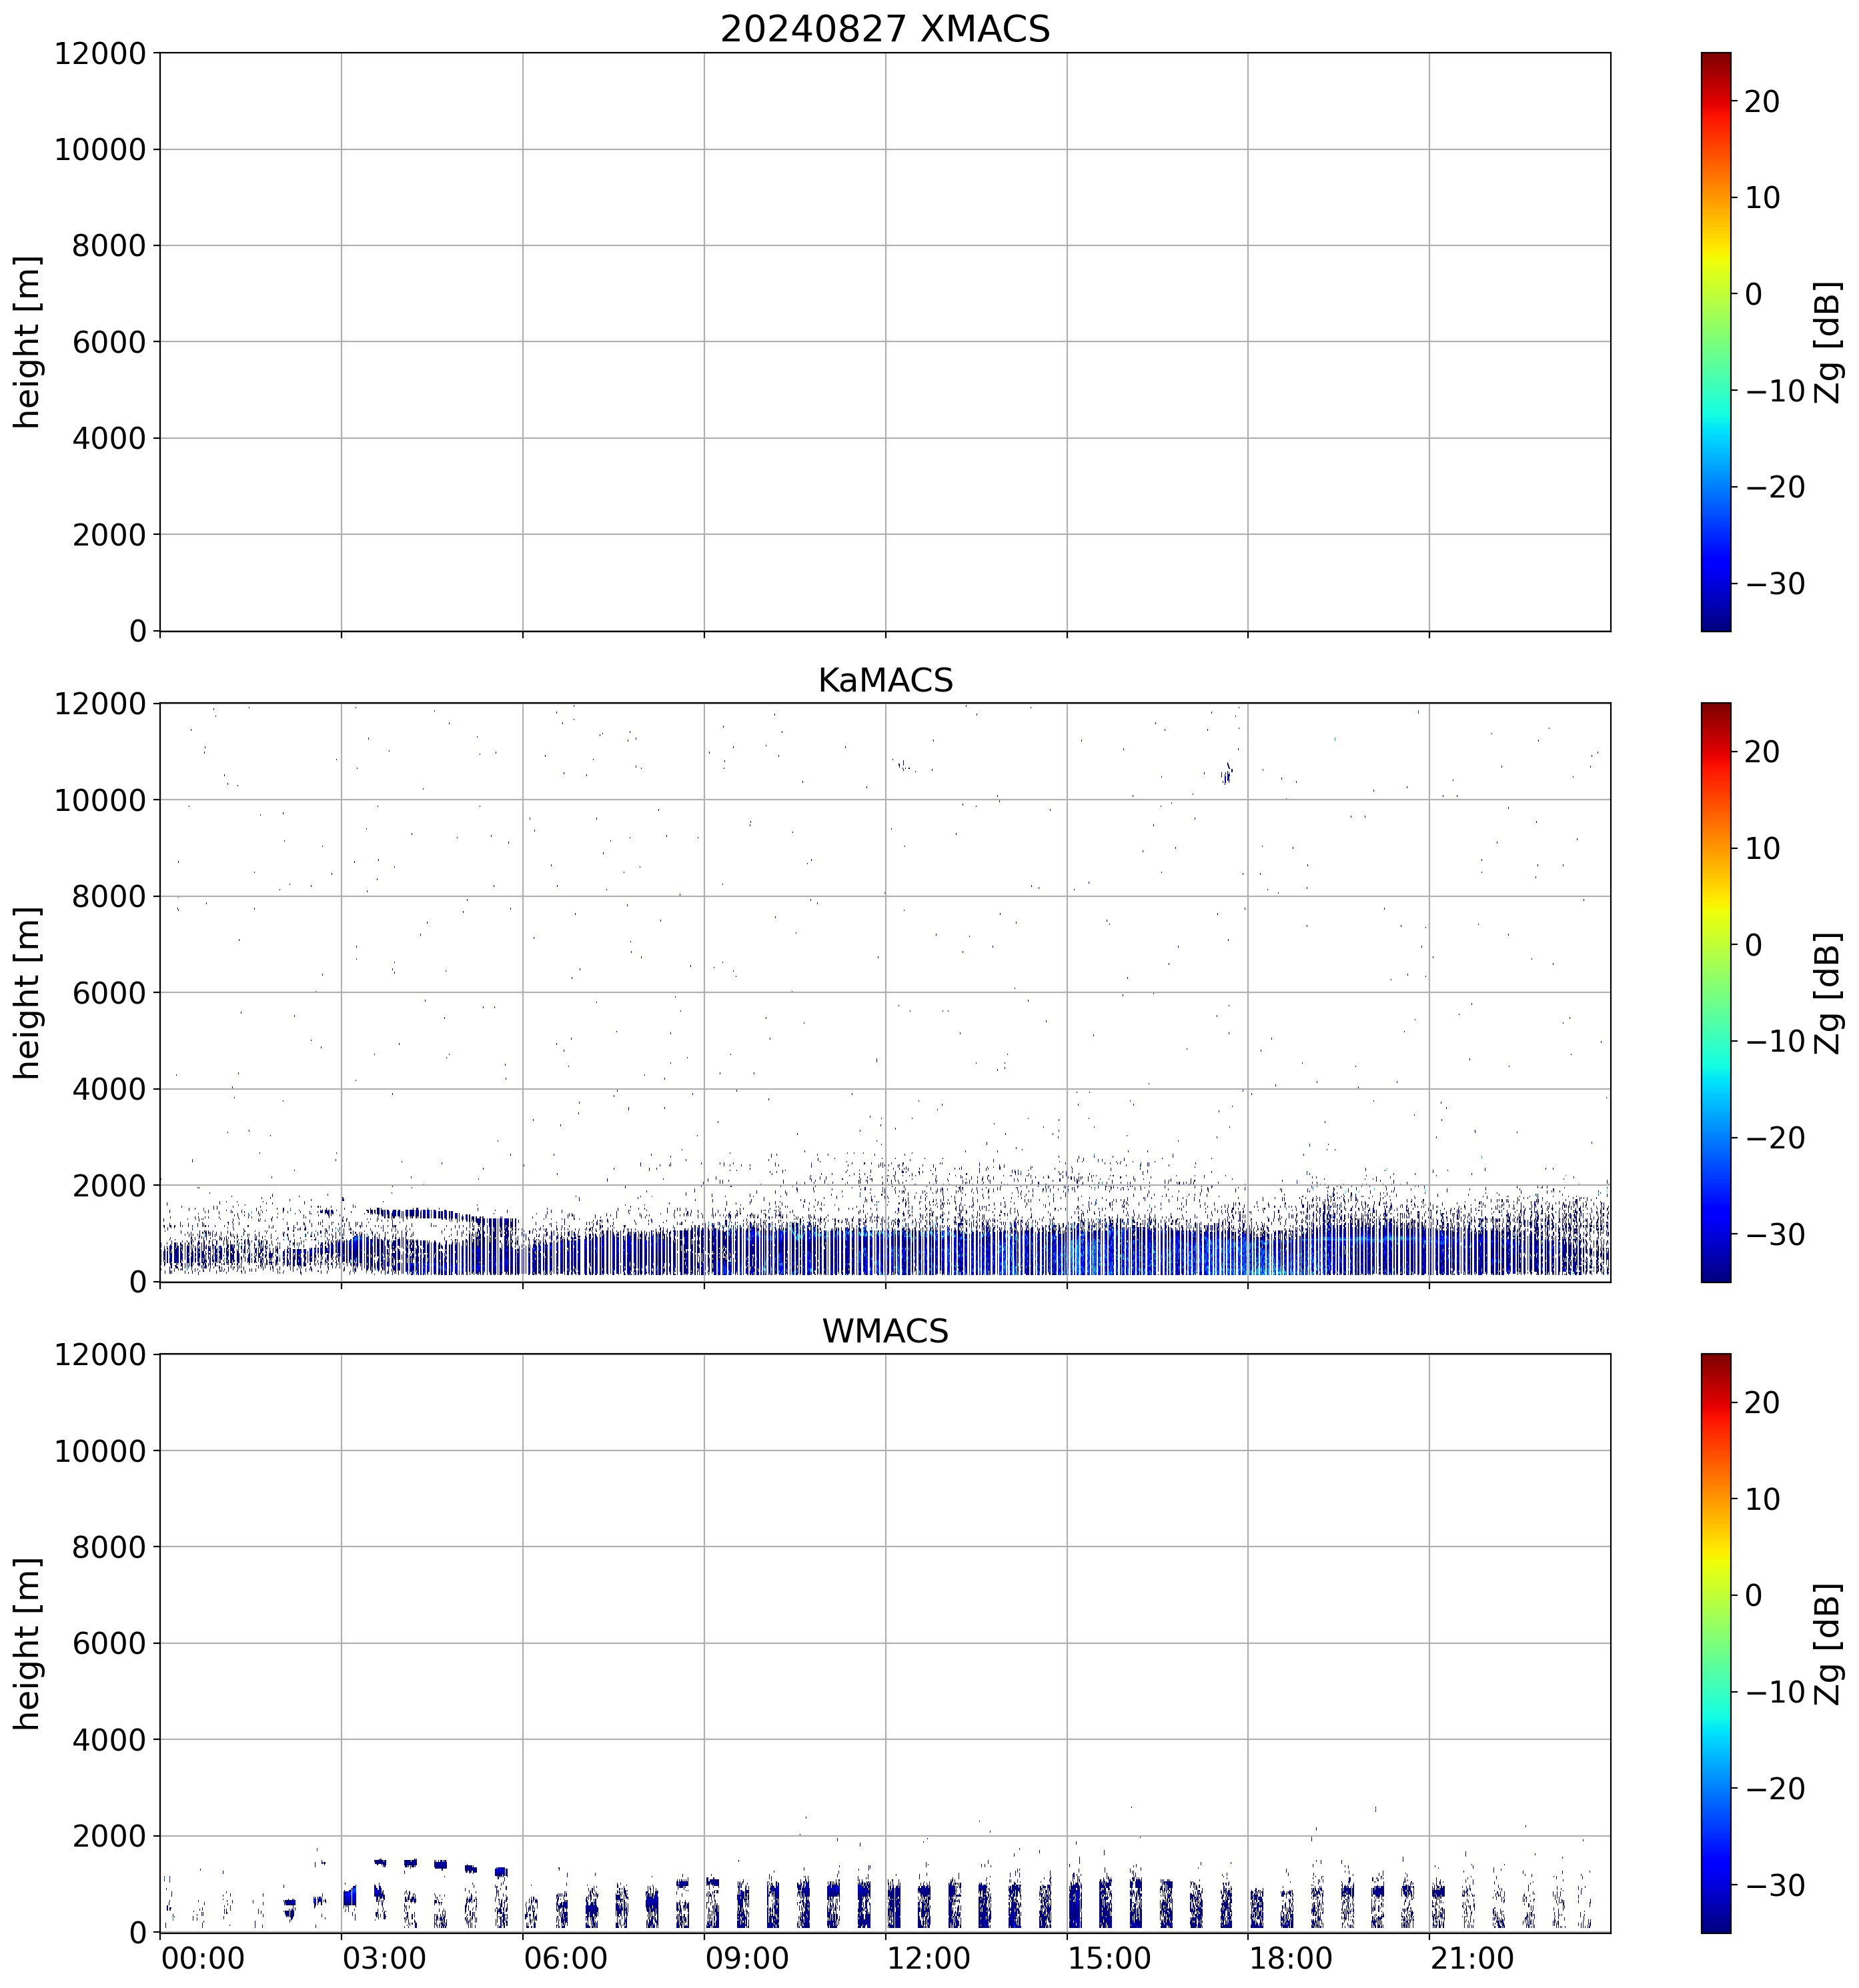This screenshot has height=1988, width=1859.
Task: Click the 18:00 time axis label
Action: (1290, 1958)
